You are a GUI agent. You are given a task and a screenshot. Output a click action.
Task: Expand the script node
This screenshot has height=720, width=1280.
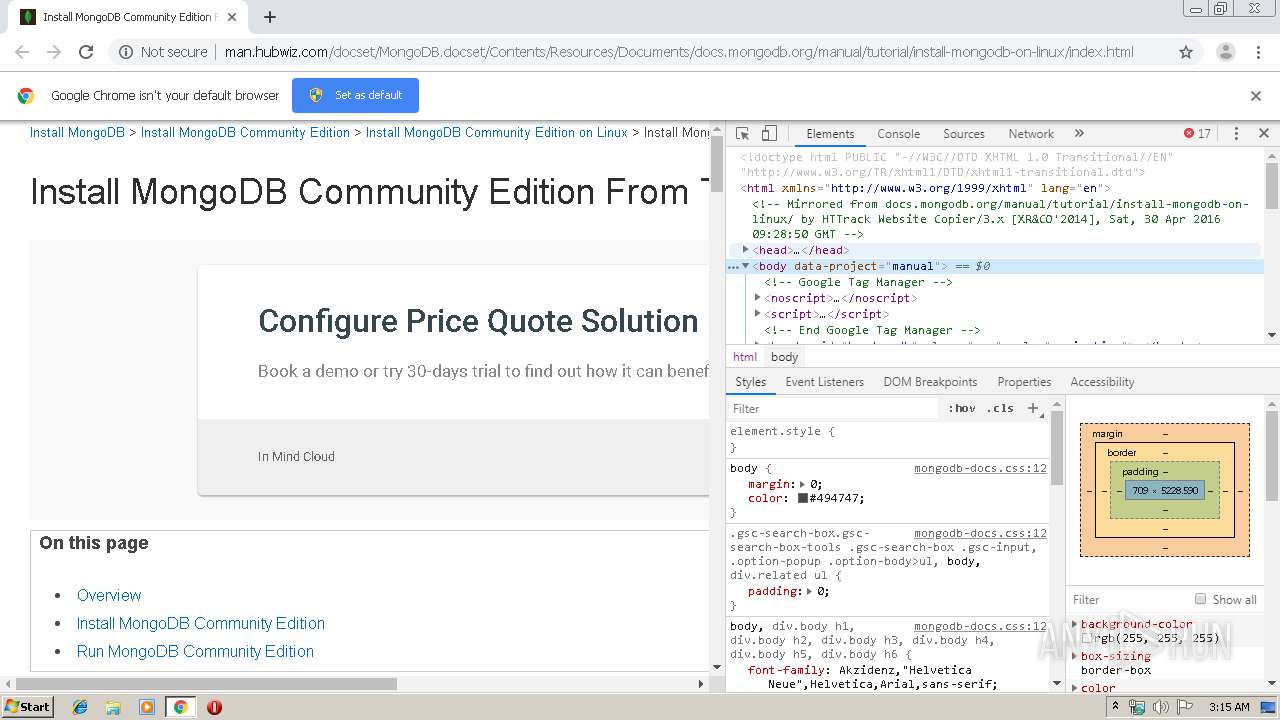point(758,314)
